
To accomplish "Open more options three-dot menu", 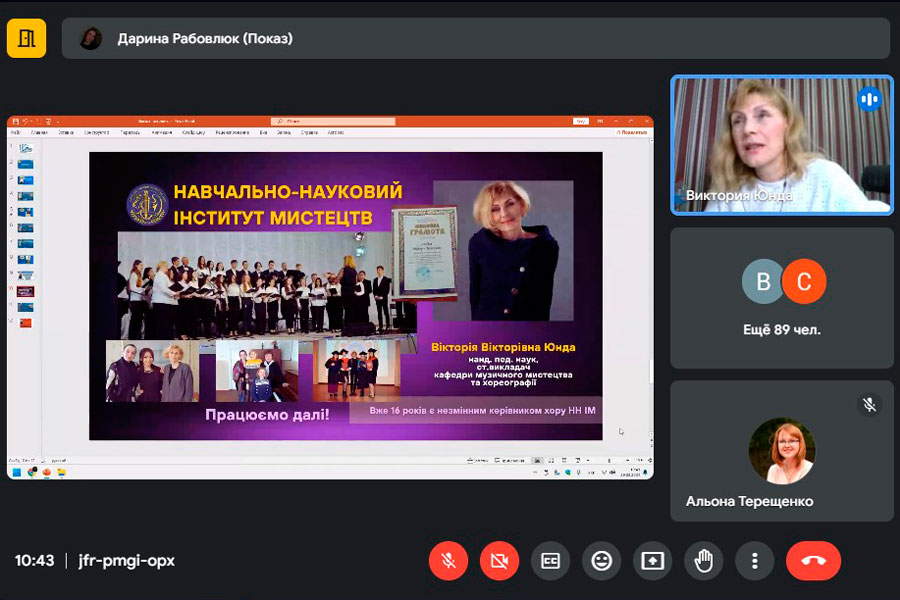I will coord(755,561).
